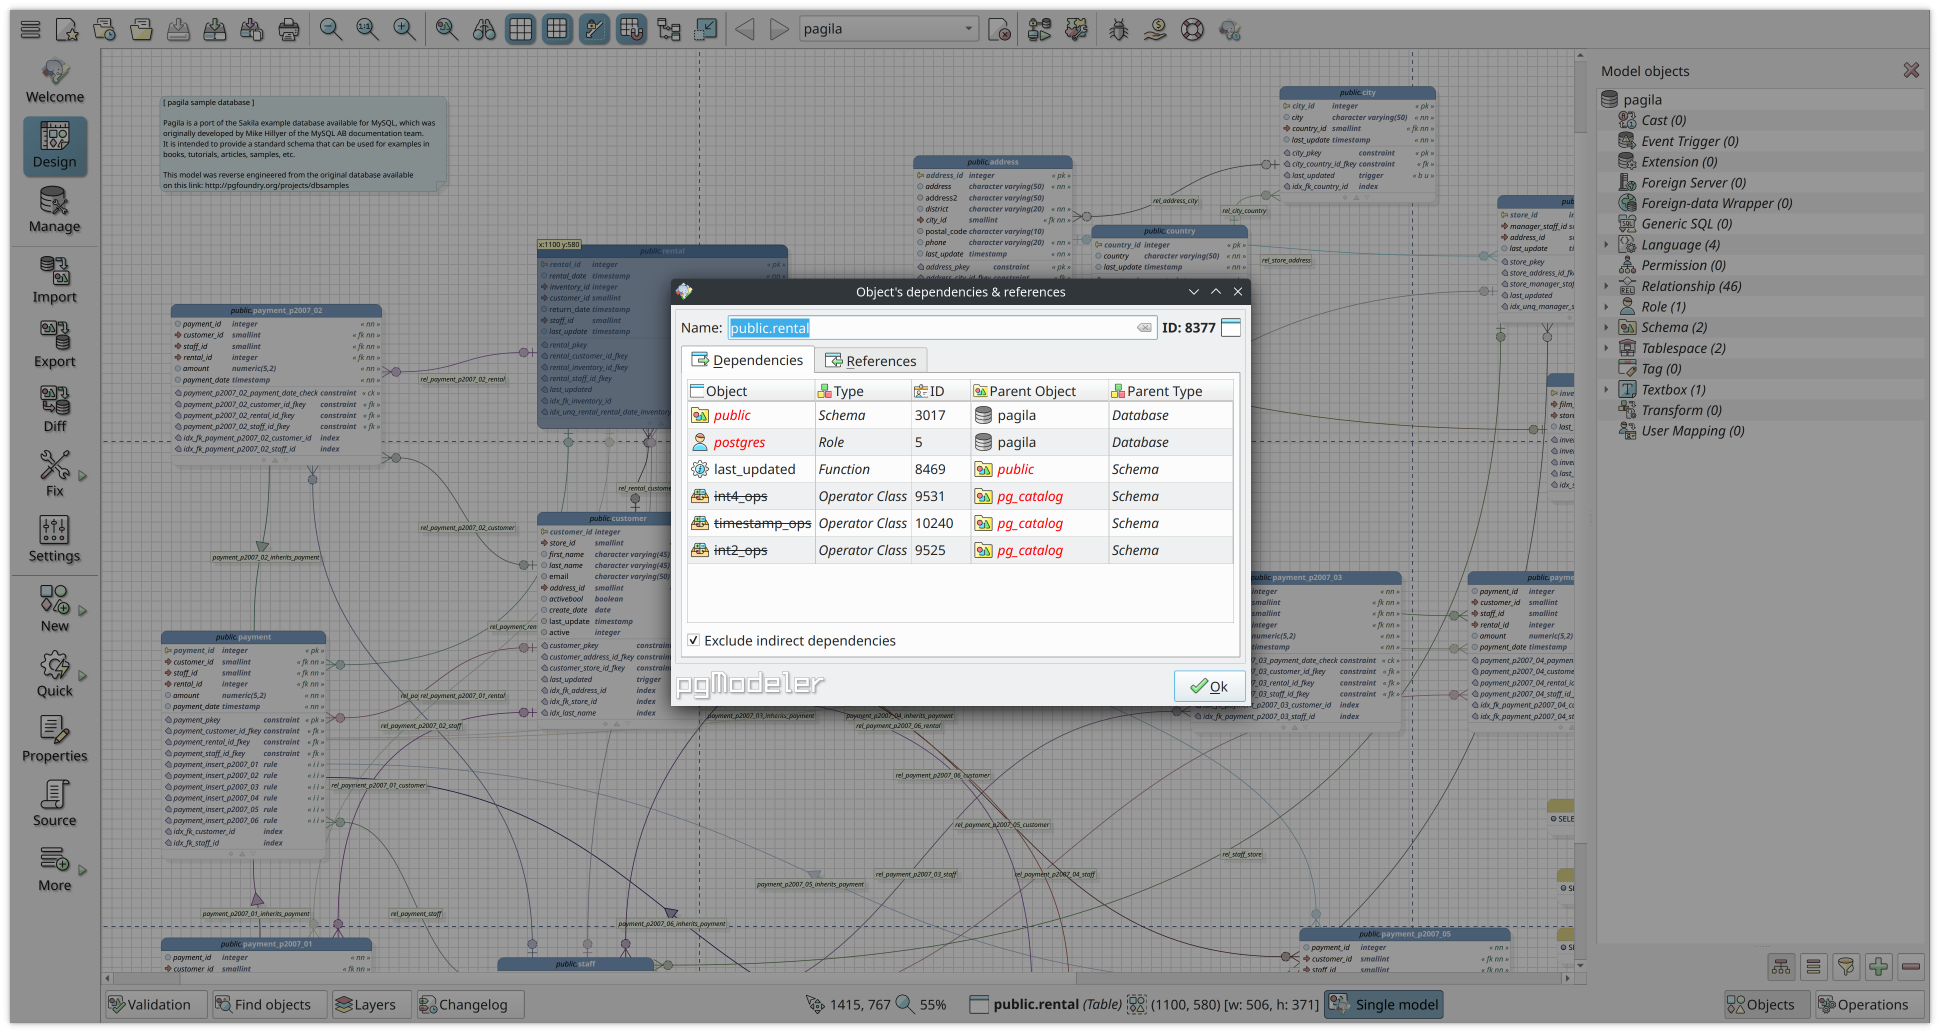Expand the New sidebar submenu arrow

coord(83,611)
